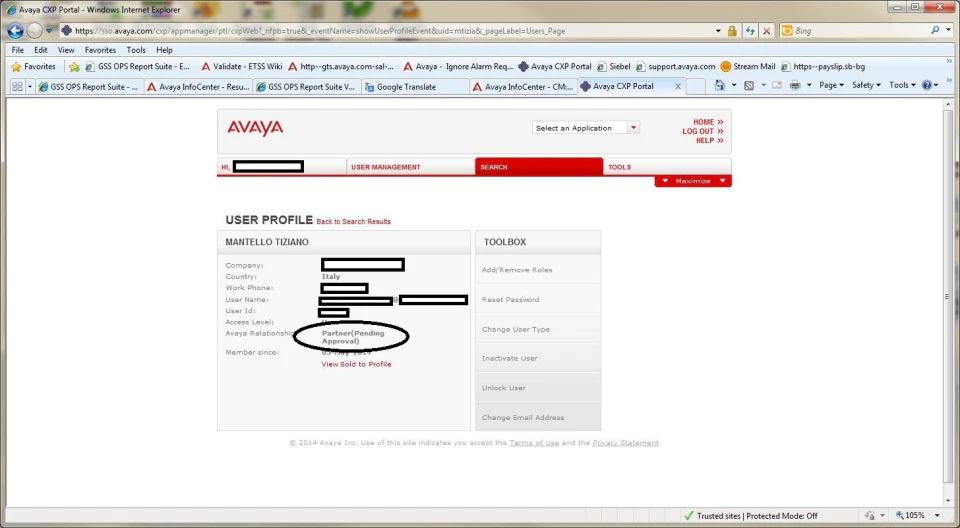Open the tab list dropdown arrow

[x=29, y=86]
